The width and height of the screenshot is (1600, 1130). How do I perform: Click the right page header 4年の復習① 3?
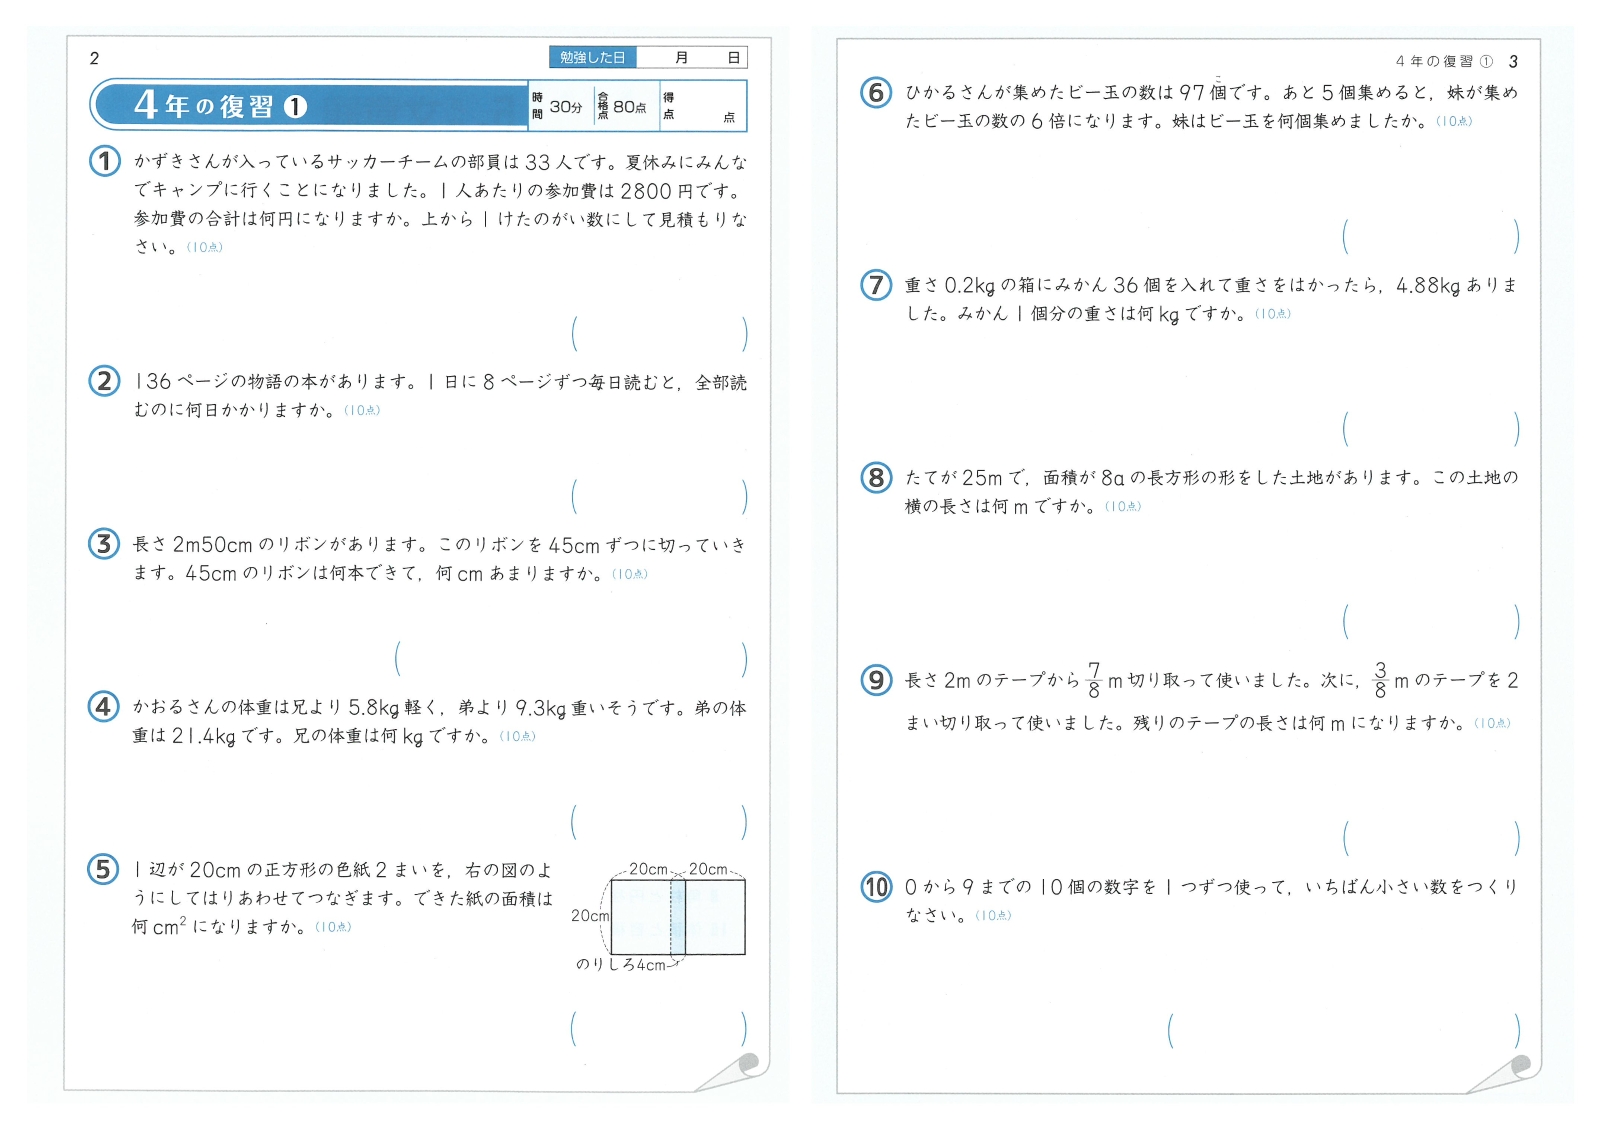coord(1457,62)
